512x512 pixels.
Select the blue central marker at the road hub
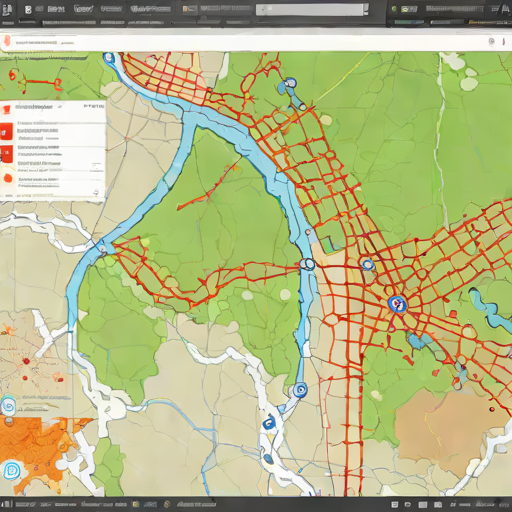(x=397, y=304)
